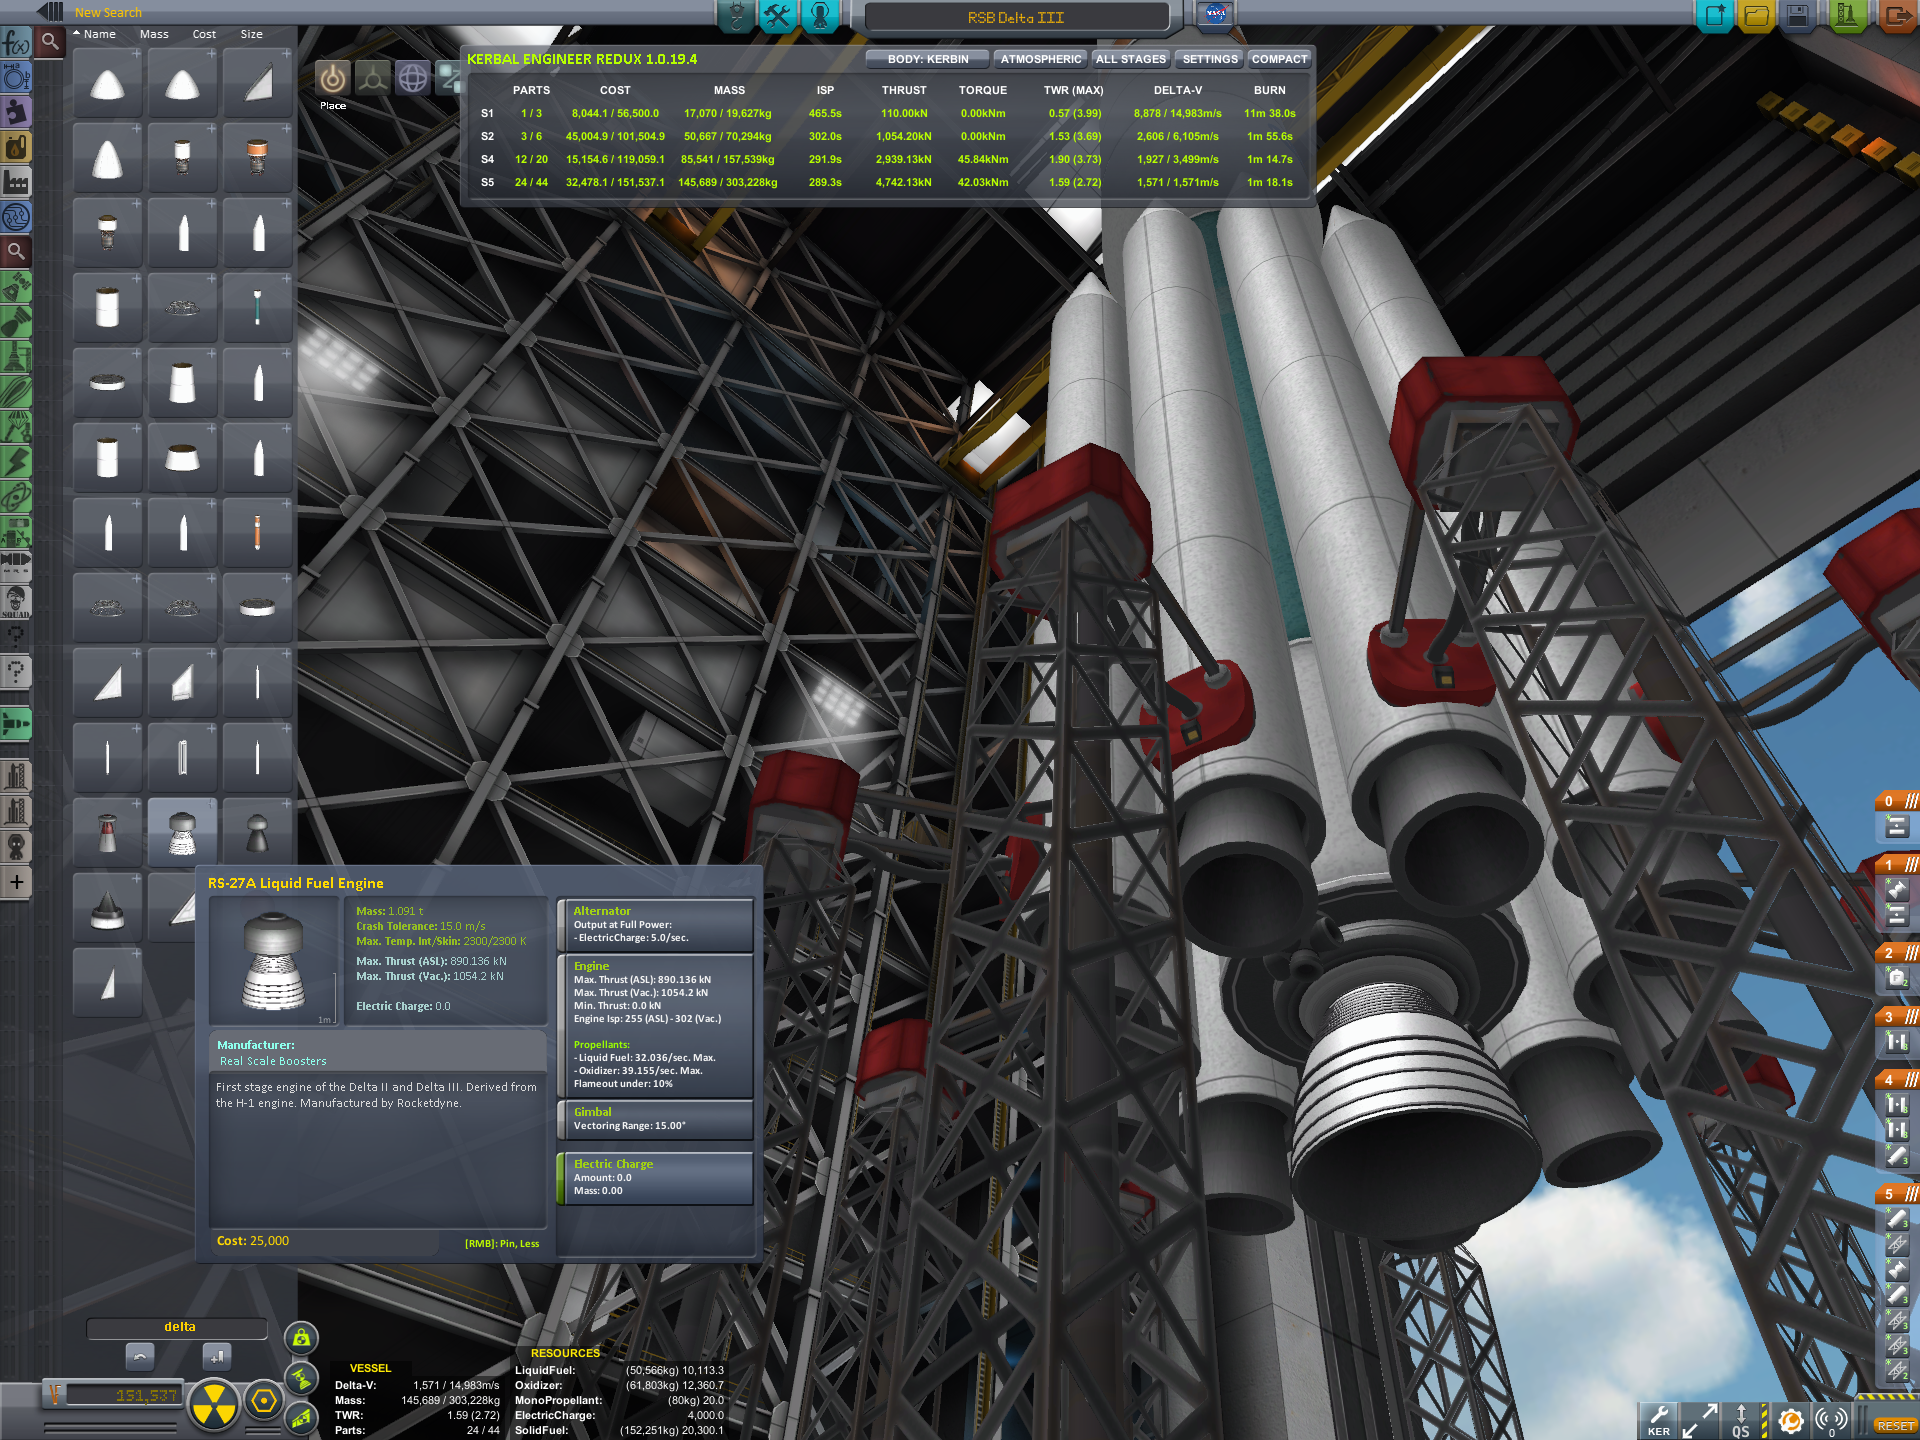This screenshot has height=1440, width=1920.
Task: Click the New Search label
Action: (108, 13)
